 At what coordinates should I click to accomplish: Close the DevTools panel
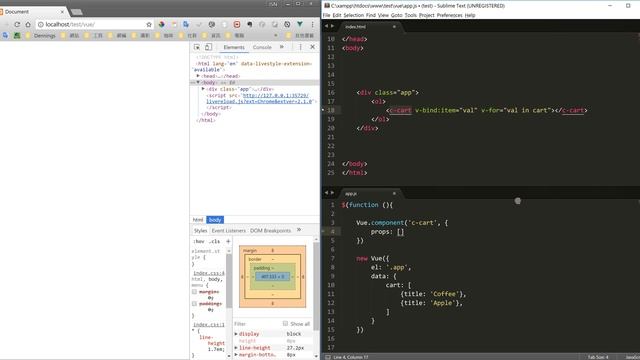coord(312,47)
